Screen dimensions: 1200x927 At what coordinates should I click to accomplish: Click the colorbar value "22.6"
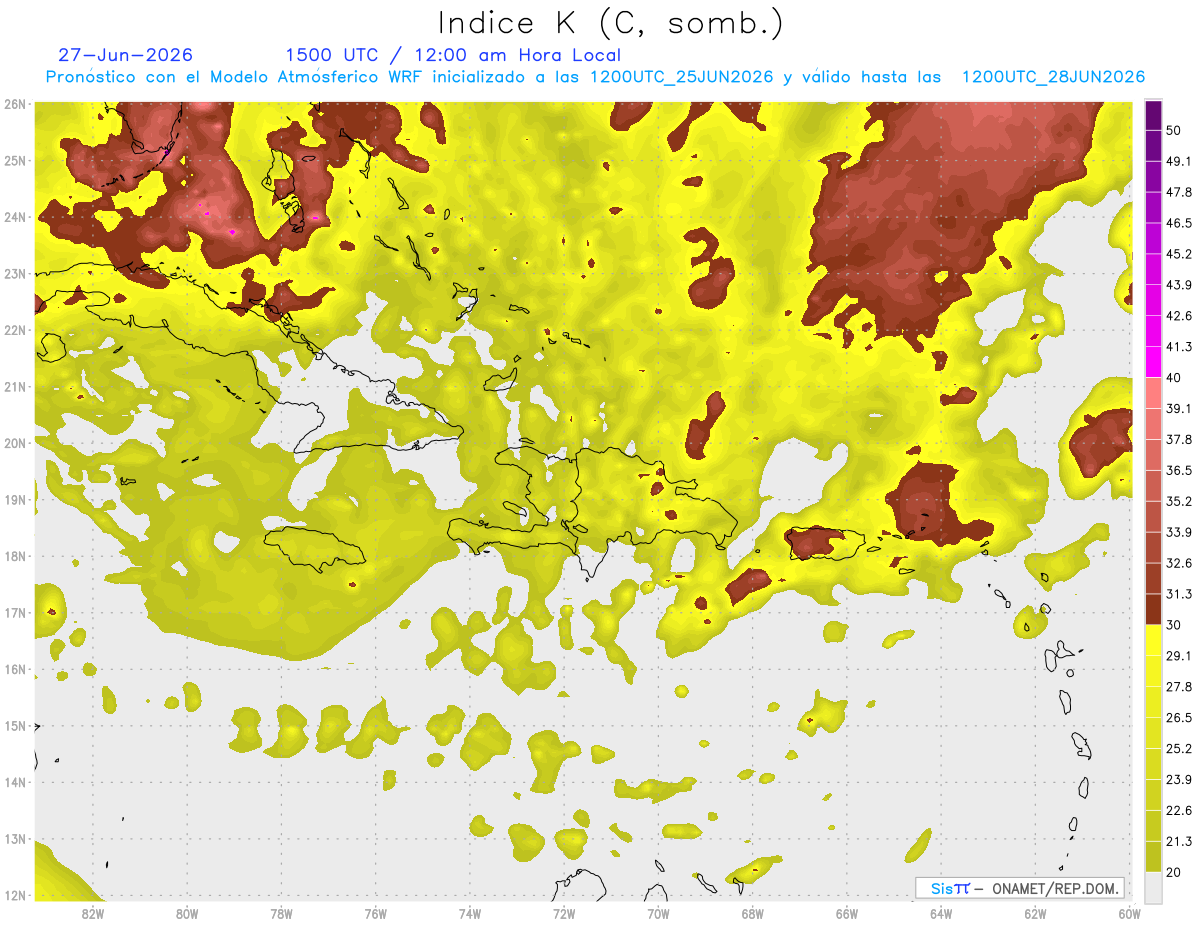(x=1179, y=810)
